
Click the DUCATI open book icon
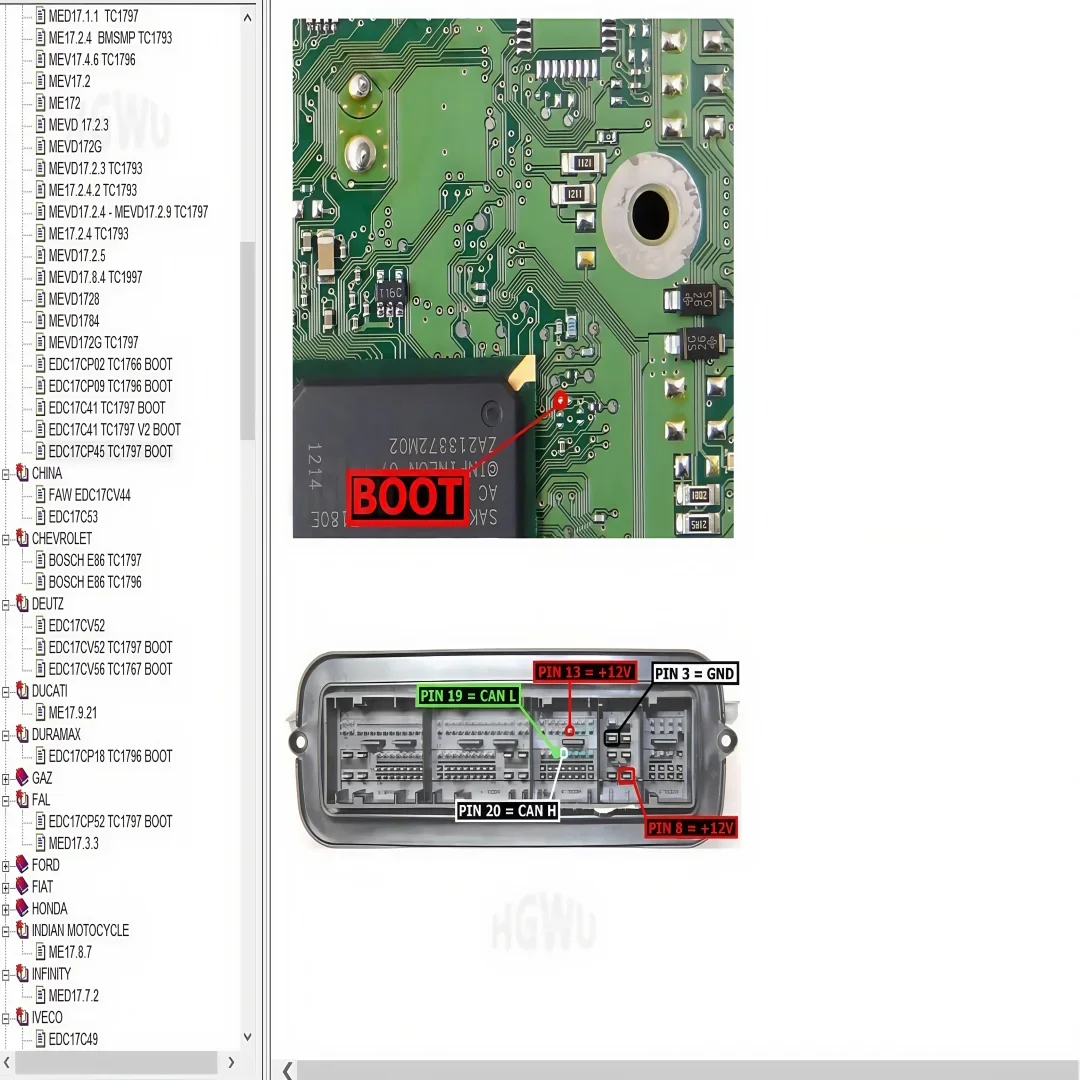point(22,691)
